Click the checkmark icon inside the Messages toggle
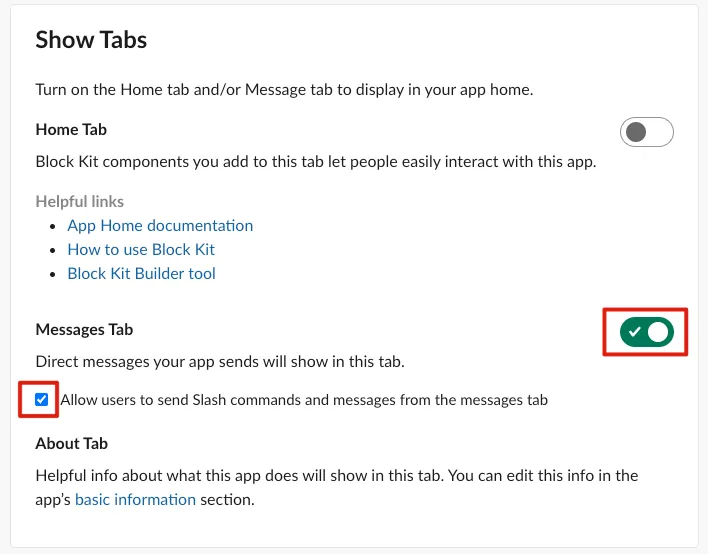Image resolution: width=708 pixels, height=554 pixels. pos(635,332)
